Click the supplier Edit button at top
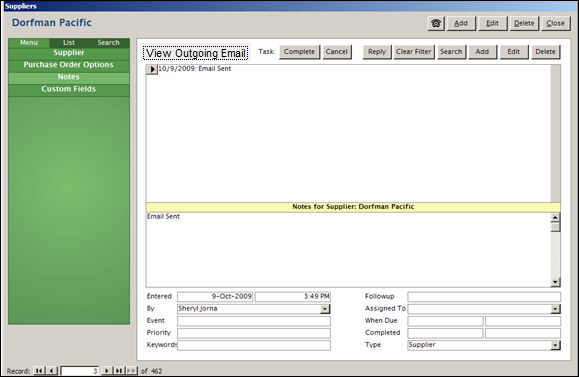This screenshot has width=579, height=377. click(492, 23)
